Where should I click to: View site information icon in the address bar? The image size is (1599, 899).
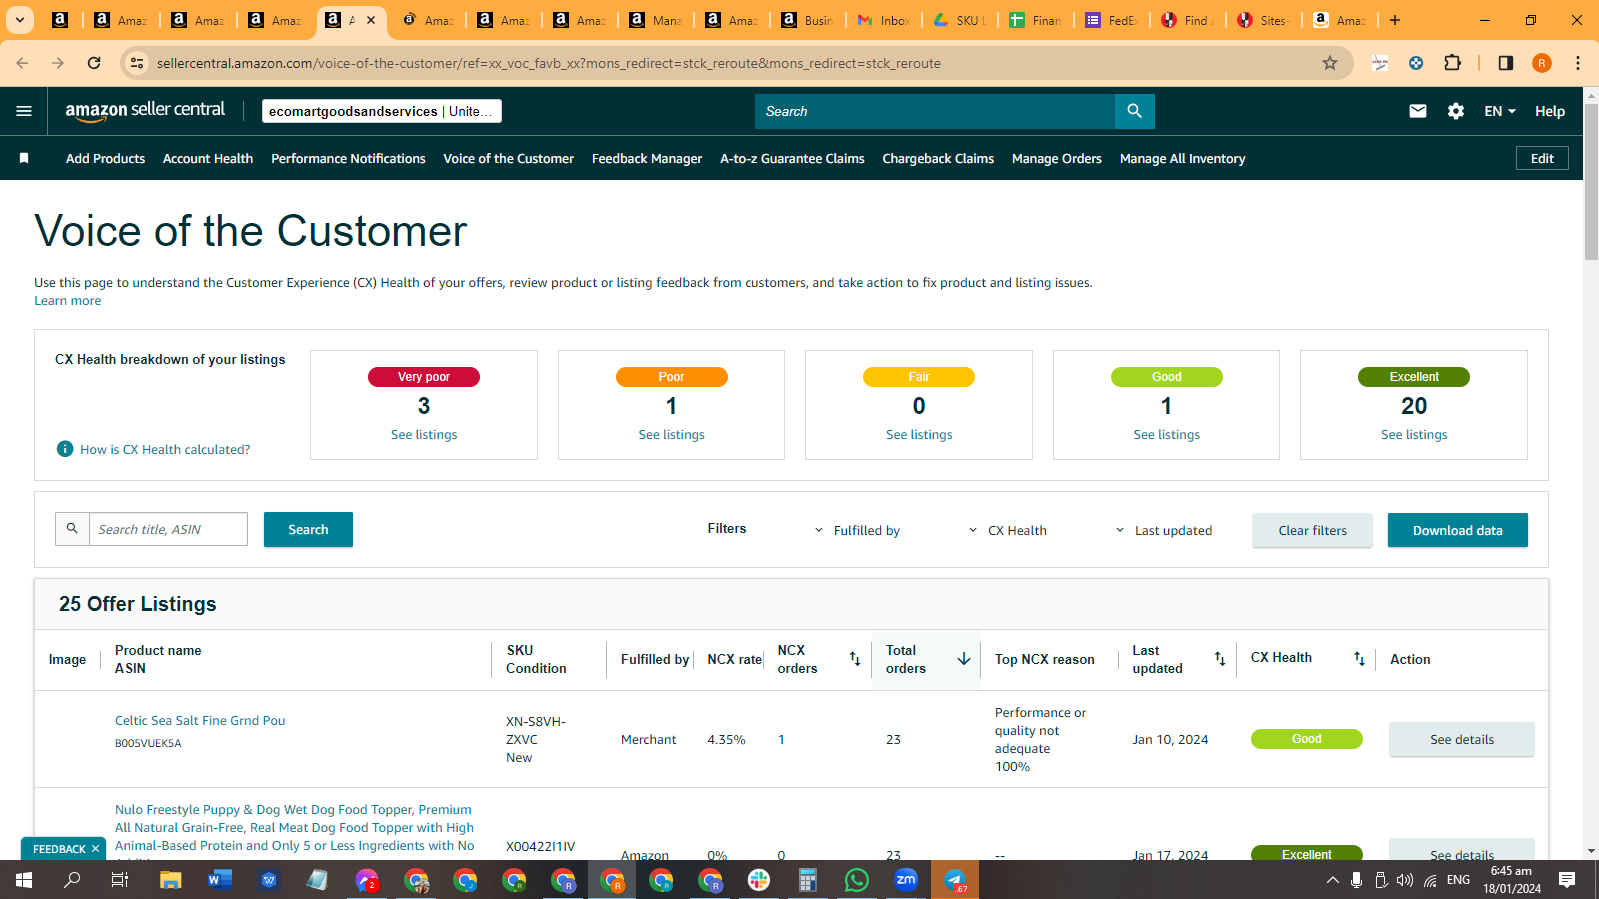[138, 63]
